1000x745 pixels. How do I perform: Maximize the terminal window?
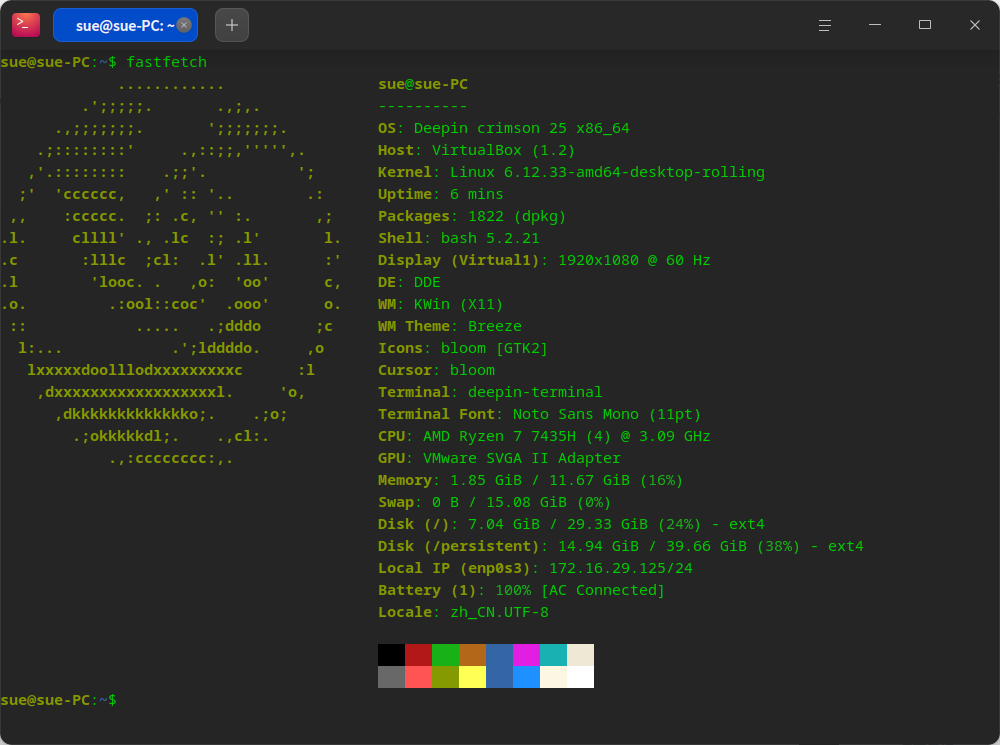click(924, 25)
